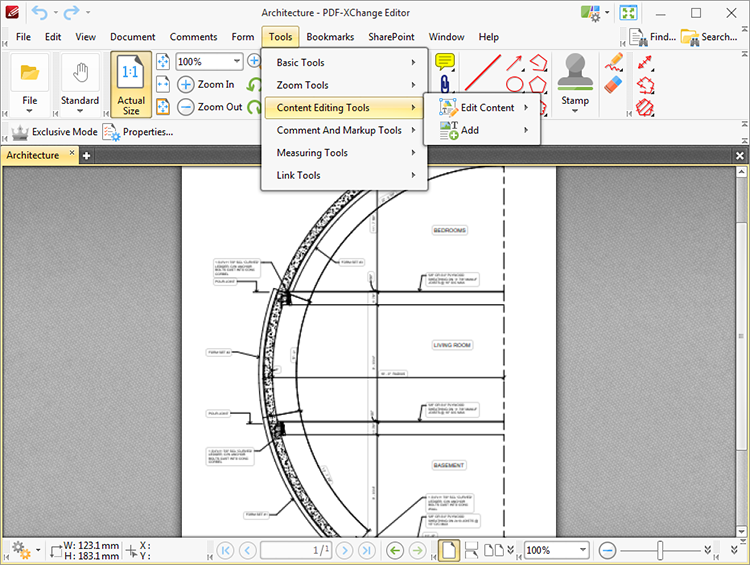Jump to first page in status bar

click(225, 550)
